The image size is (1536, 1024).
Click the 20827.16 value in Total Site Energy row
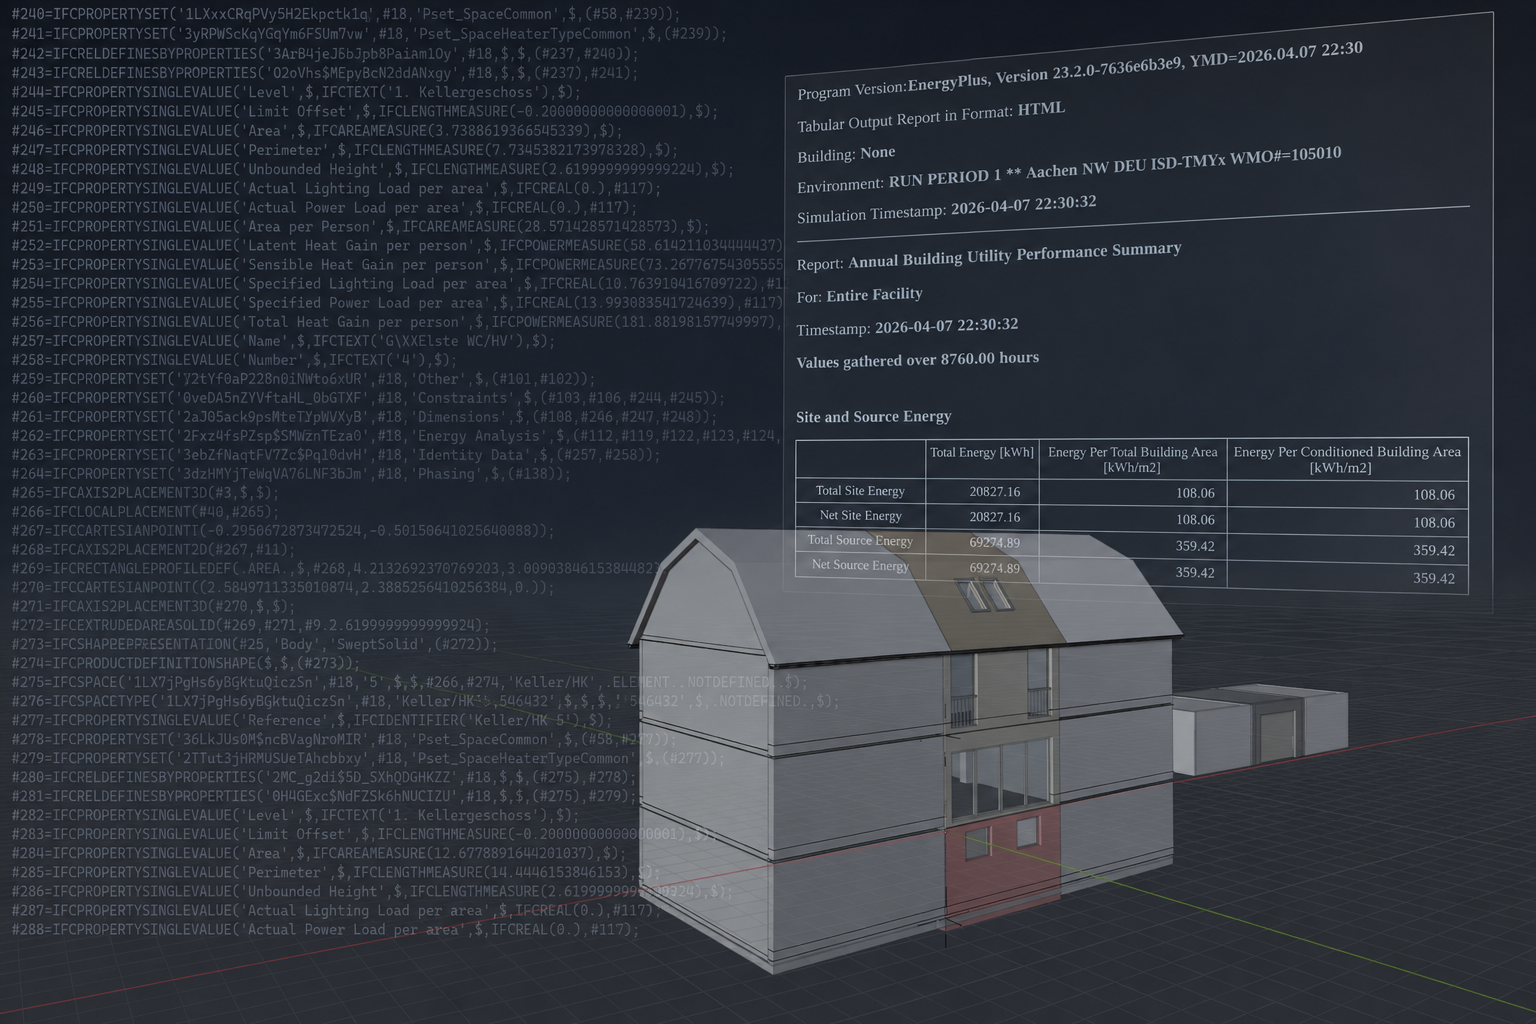995,492
